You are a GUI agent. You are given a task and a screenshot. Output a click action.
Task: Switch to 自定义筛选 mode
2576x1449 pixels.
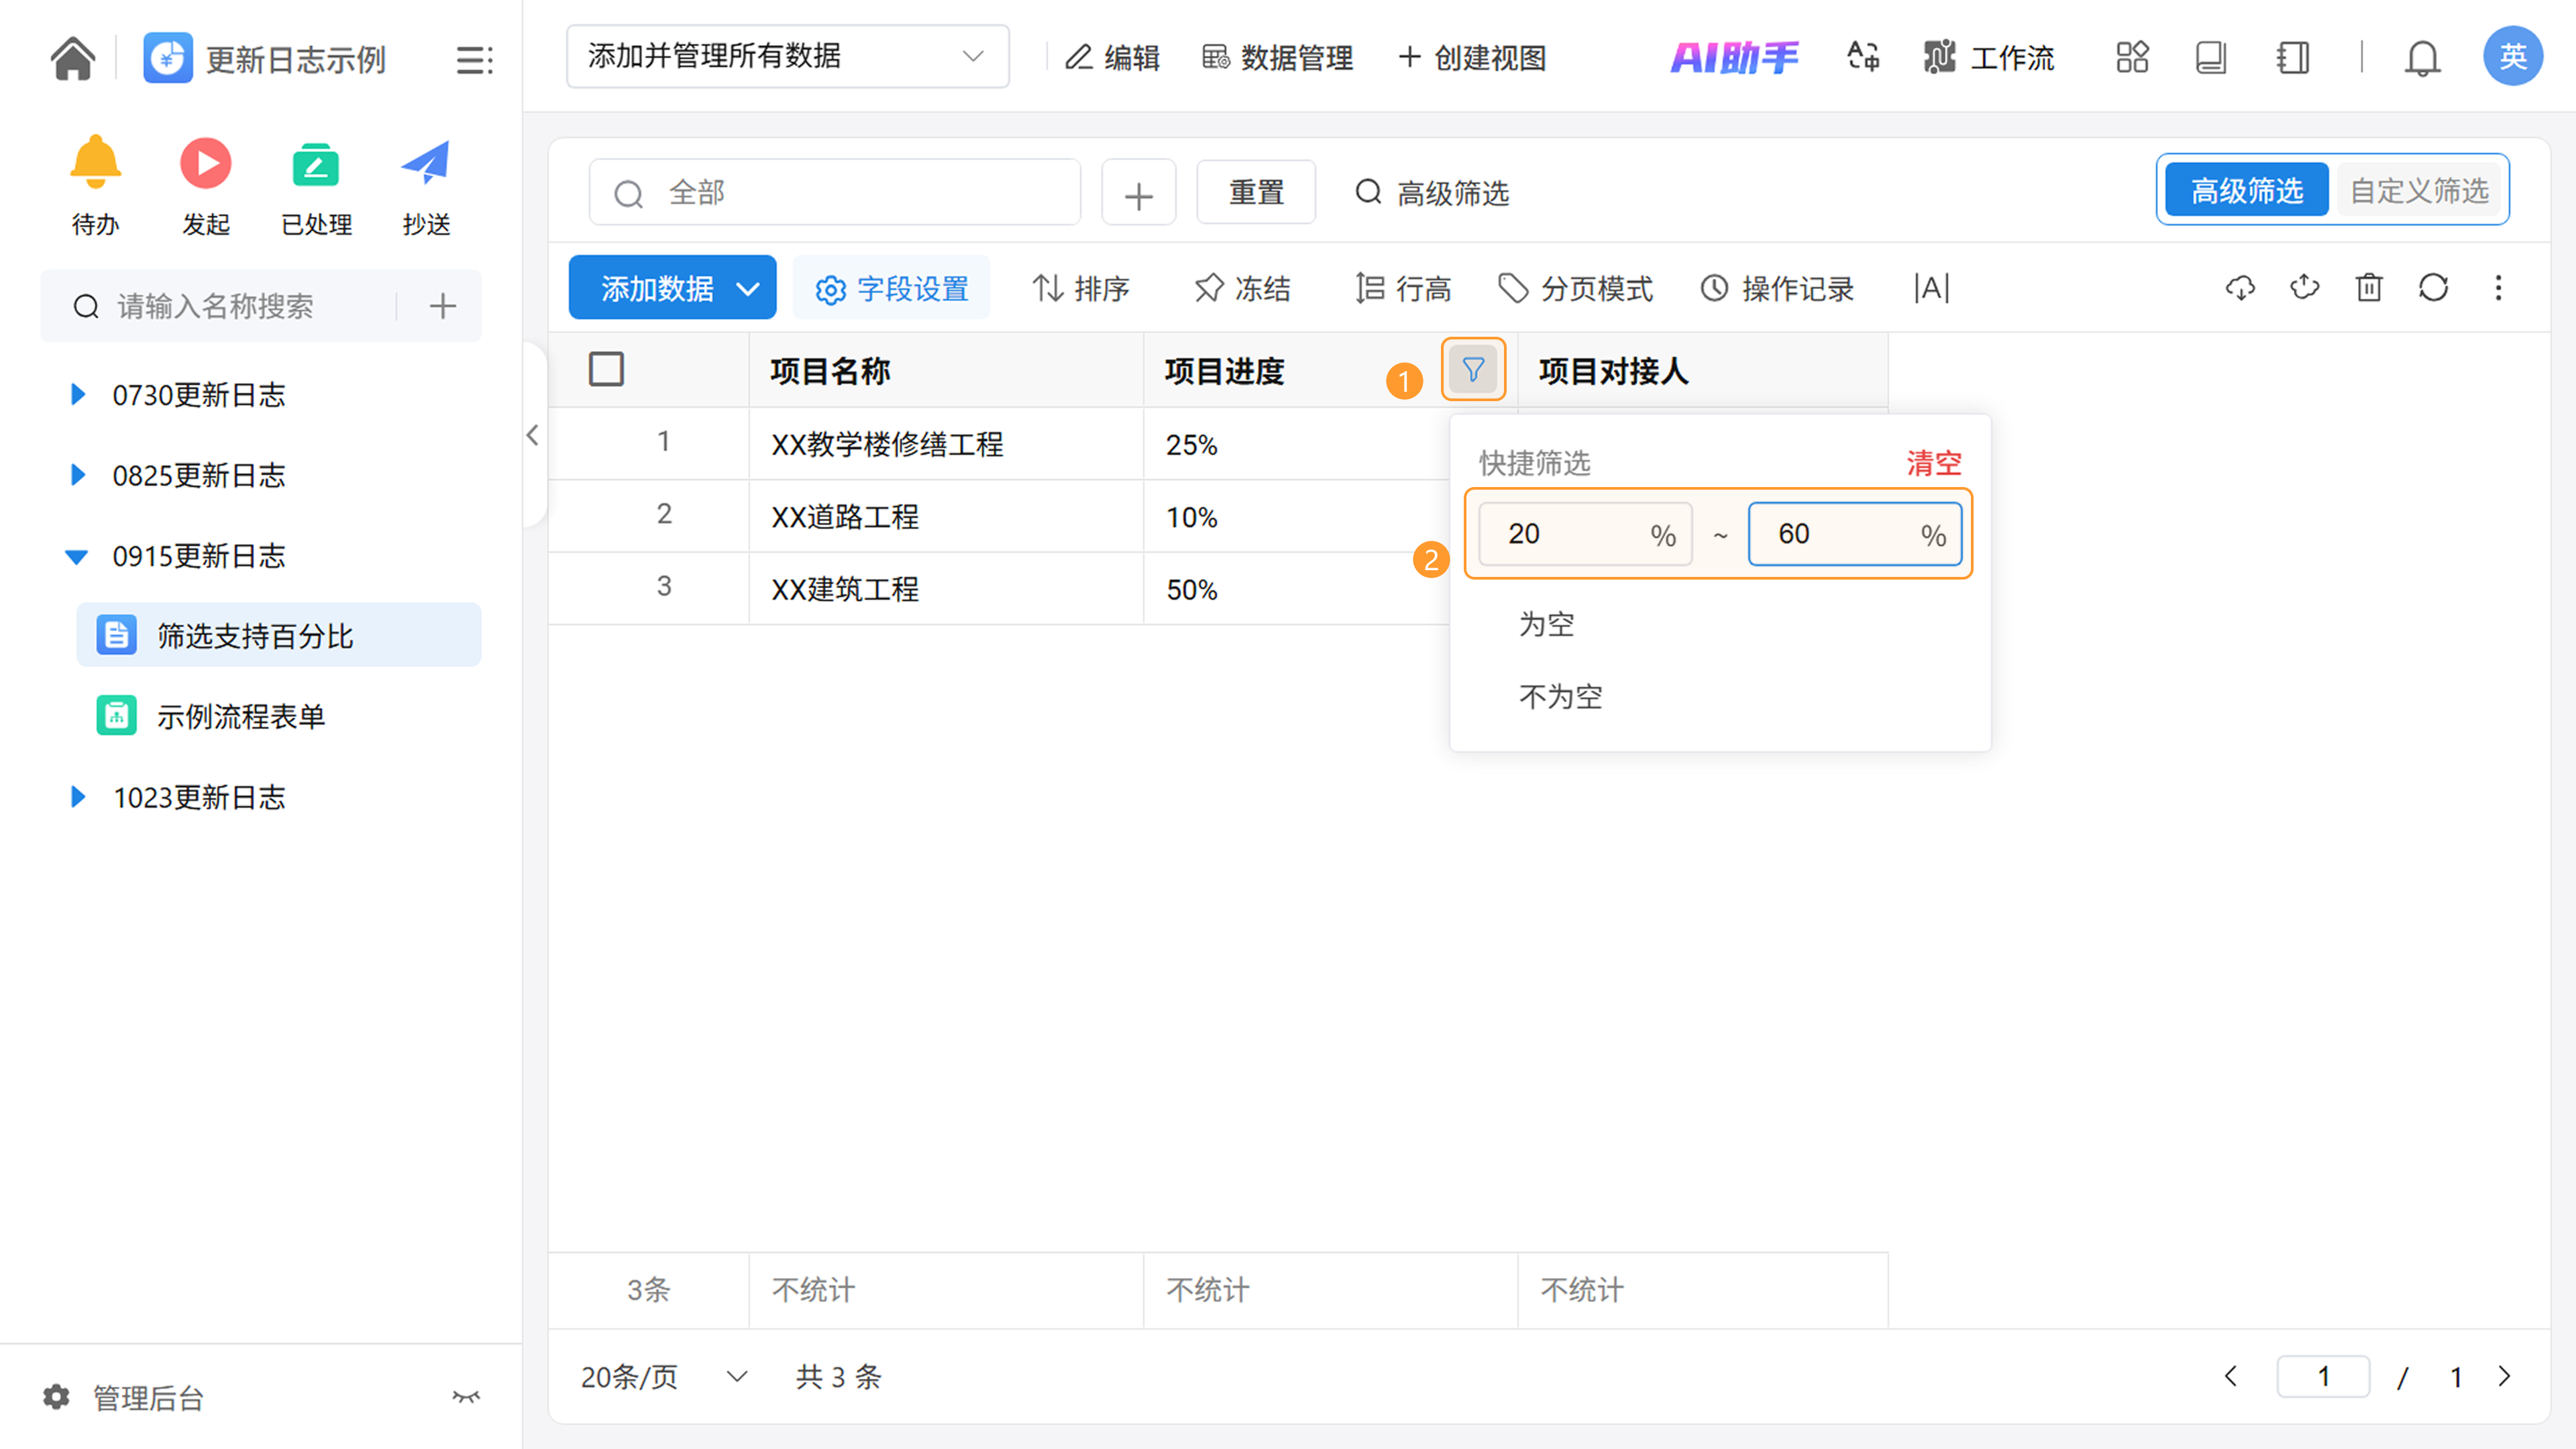coord(2418,190)
